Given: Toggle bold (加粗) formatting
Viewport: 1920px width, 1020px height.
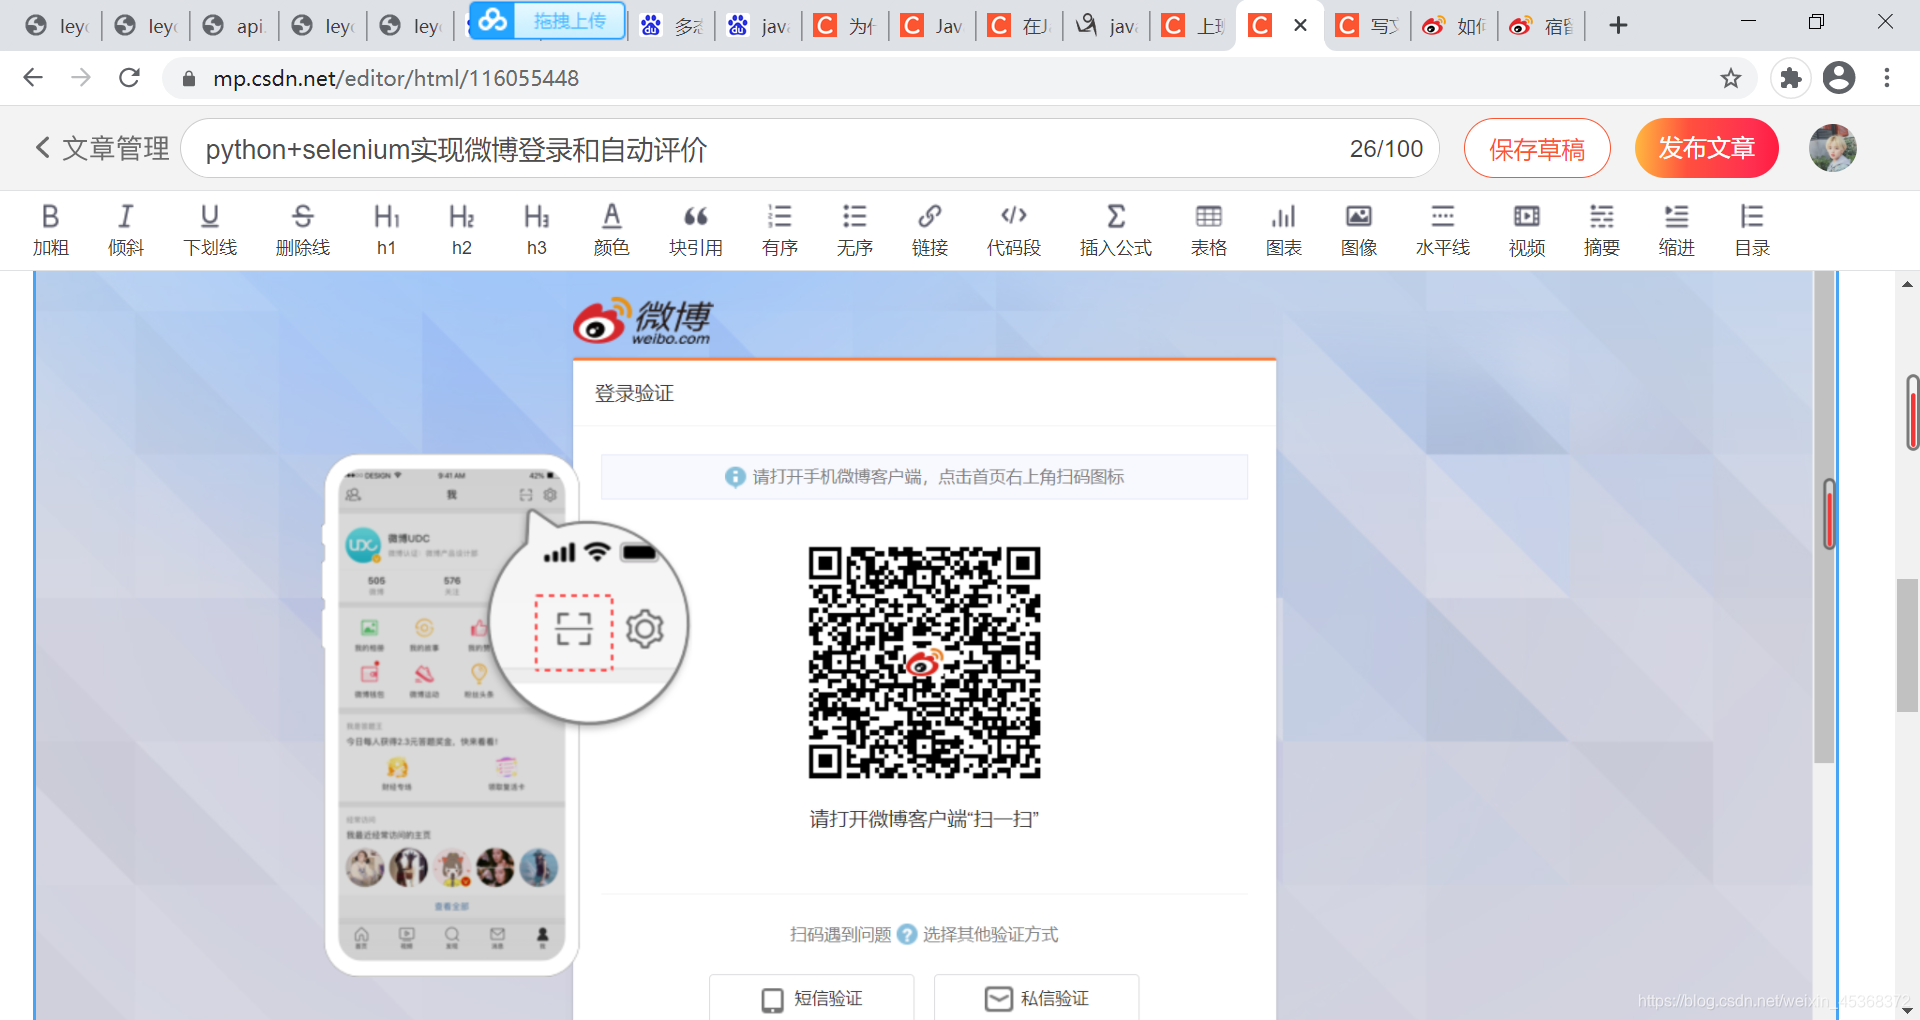Looking at the screenshot, I should tap(50, 230).
